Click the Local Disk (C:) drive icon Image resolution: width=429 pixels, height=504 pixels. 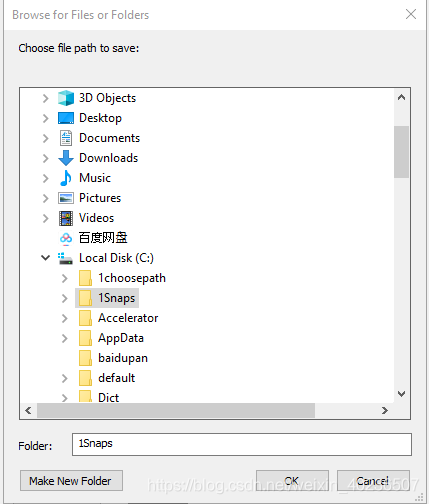click(x=65, y=258)
